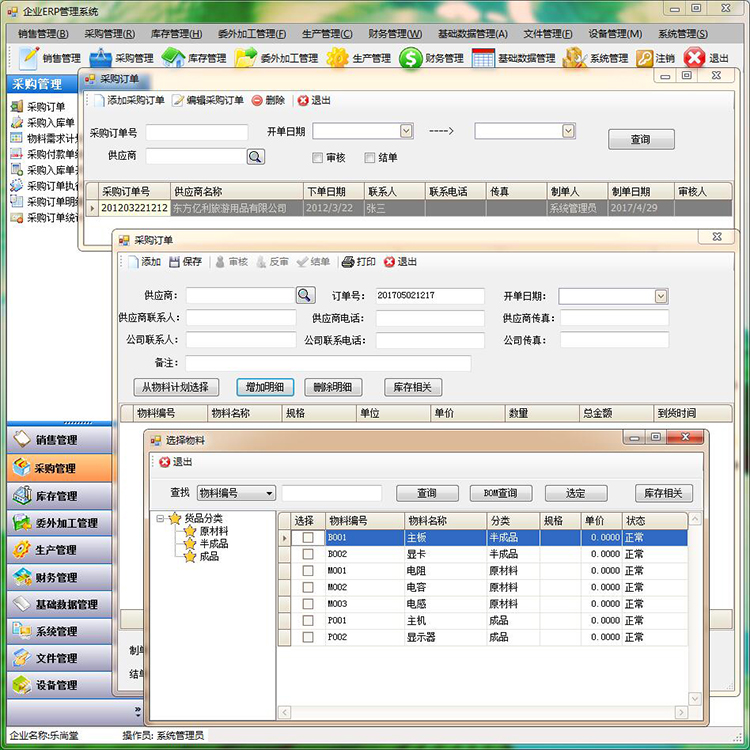Check the M001 电阻 row checkbox
The image size is (750, 750).
click(308, 571)
